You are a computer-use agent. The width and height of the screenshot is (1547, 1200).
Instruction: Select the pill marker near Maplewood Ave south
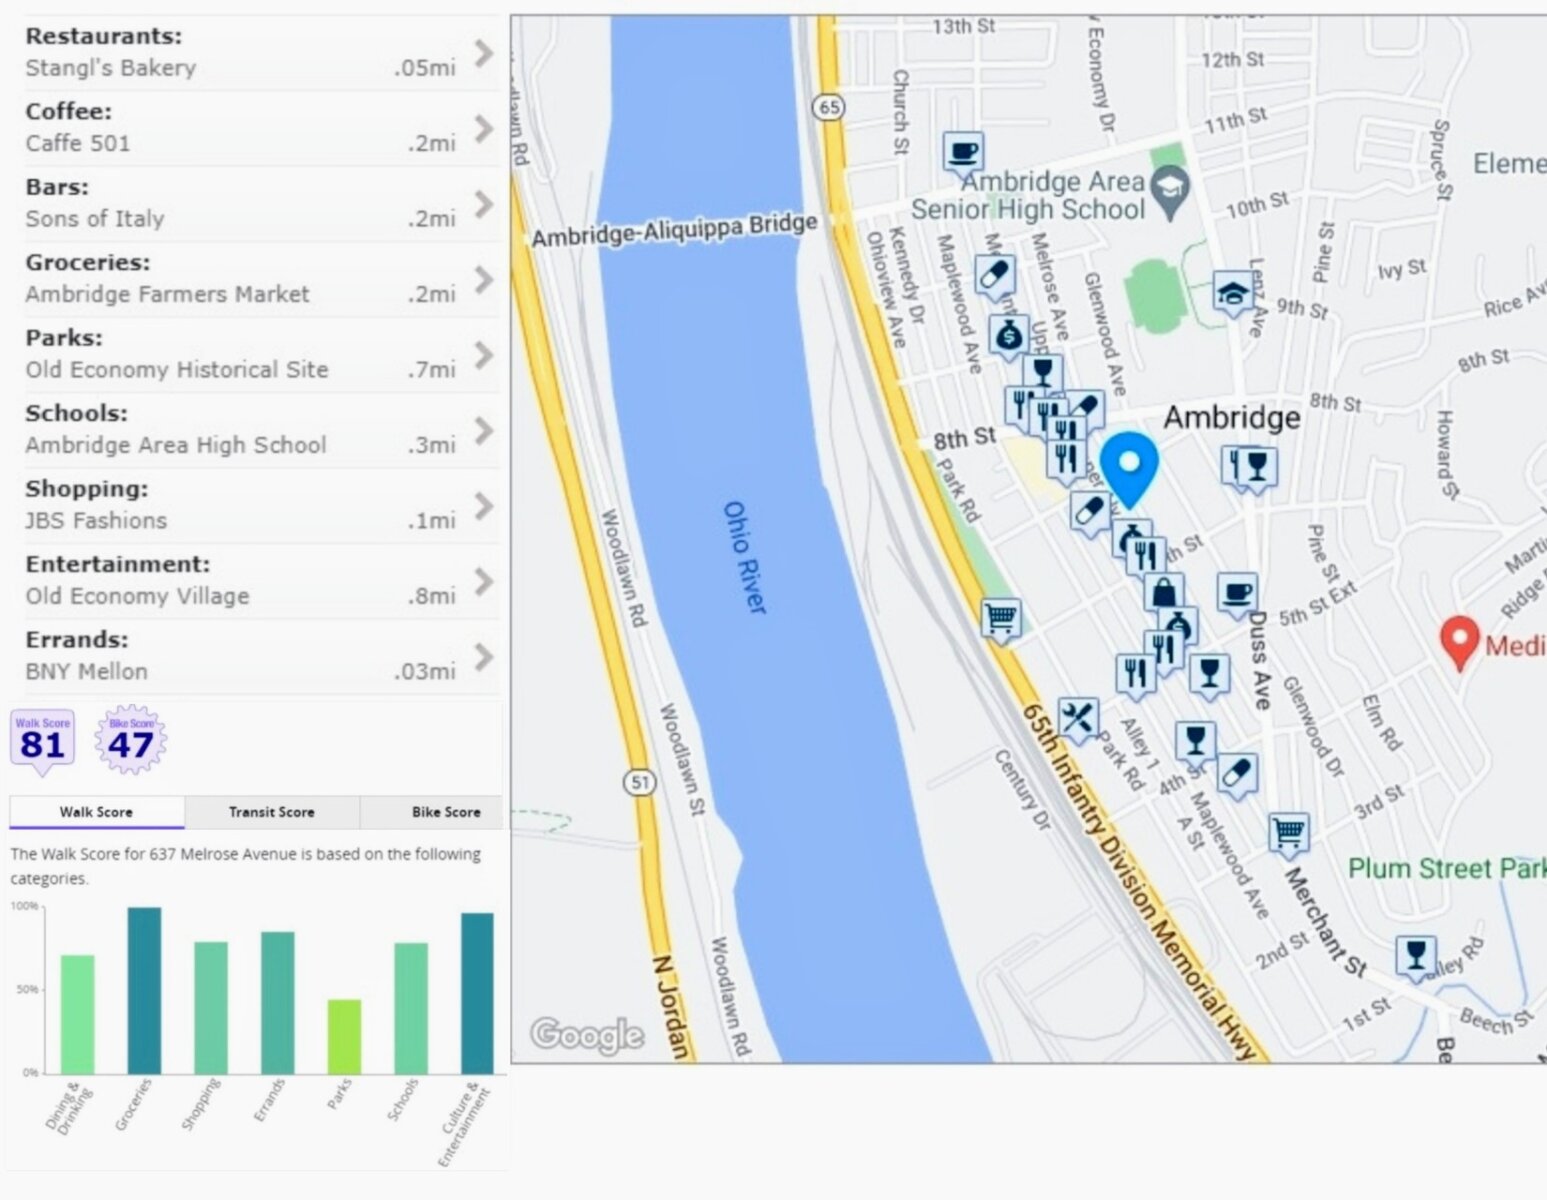coord(1238,775)
